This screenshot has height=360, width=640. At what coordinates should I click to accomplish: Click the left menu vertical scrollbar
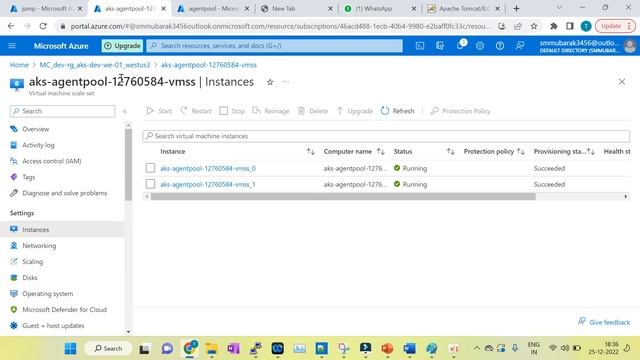[x=129, y=164]
